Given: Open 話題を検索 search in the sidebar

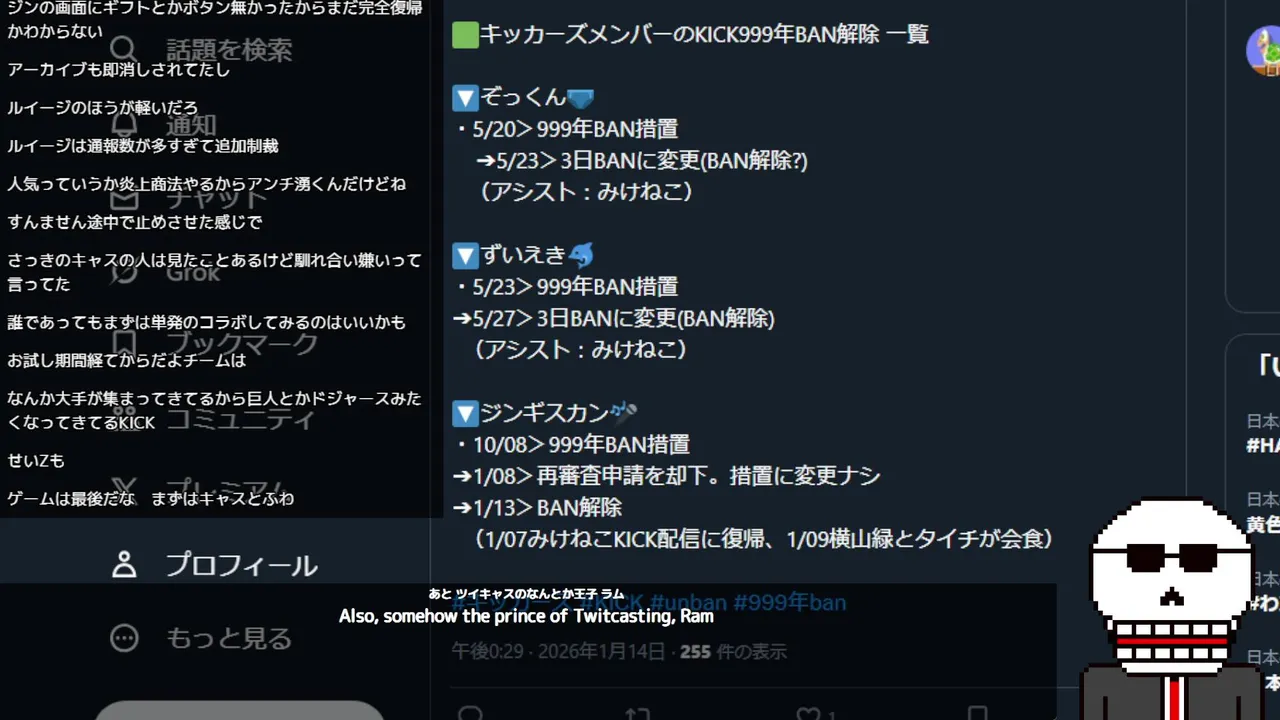Looking at the screenshot, I should pyautogui.click(x=201, y=49).
